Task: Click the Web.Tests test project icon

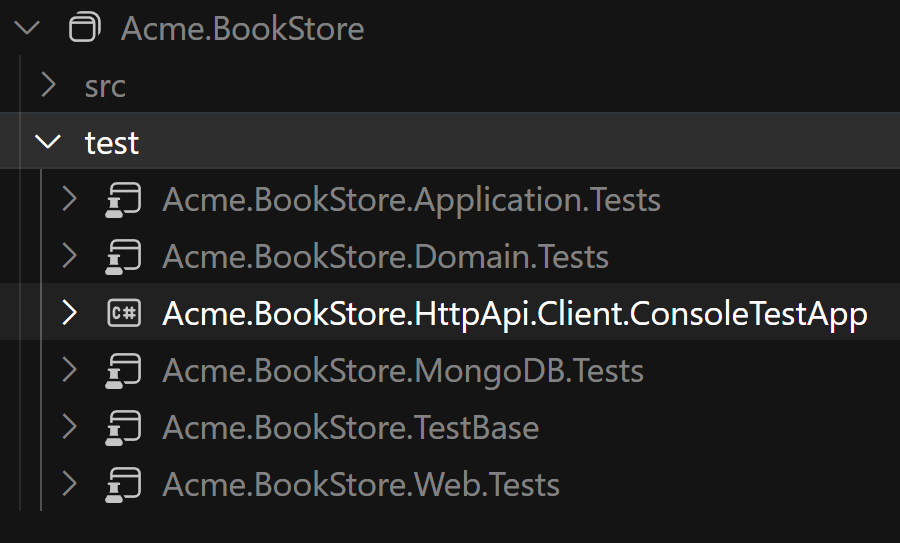Action: pyautogui.click(x=123, y=484)
